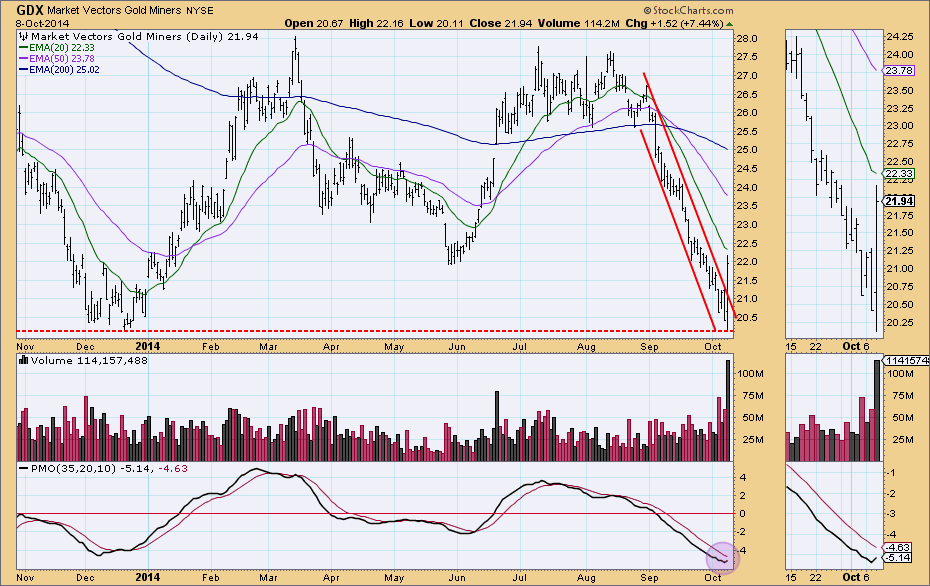Screen dimensions: 930x586
Task: Click the High 22.16 value
Action: click(376, 24)
